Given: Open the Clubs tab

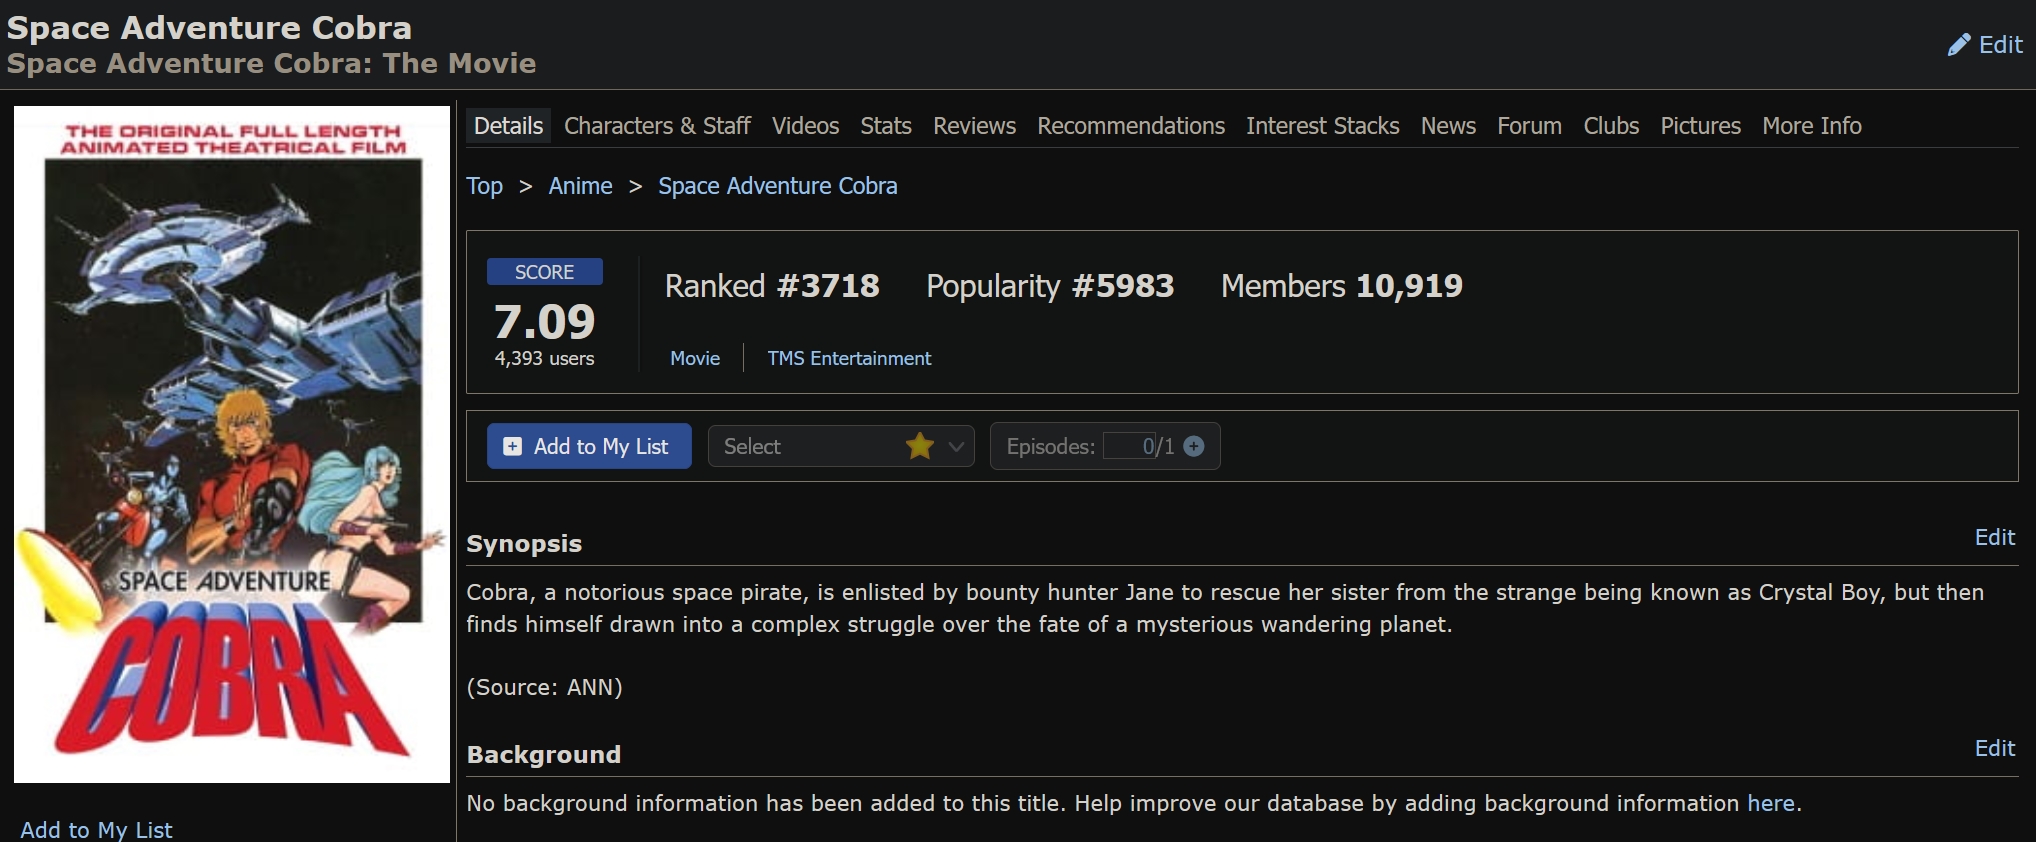Looking at the screenshot, I should pyautogui.click(x=1611, y=126).
